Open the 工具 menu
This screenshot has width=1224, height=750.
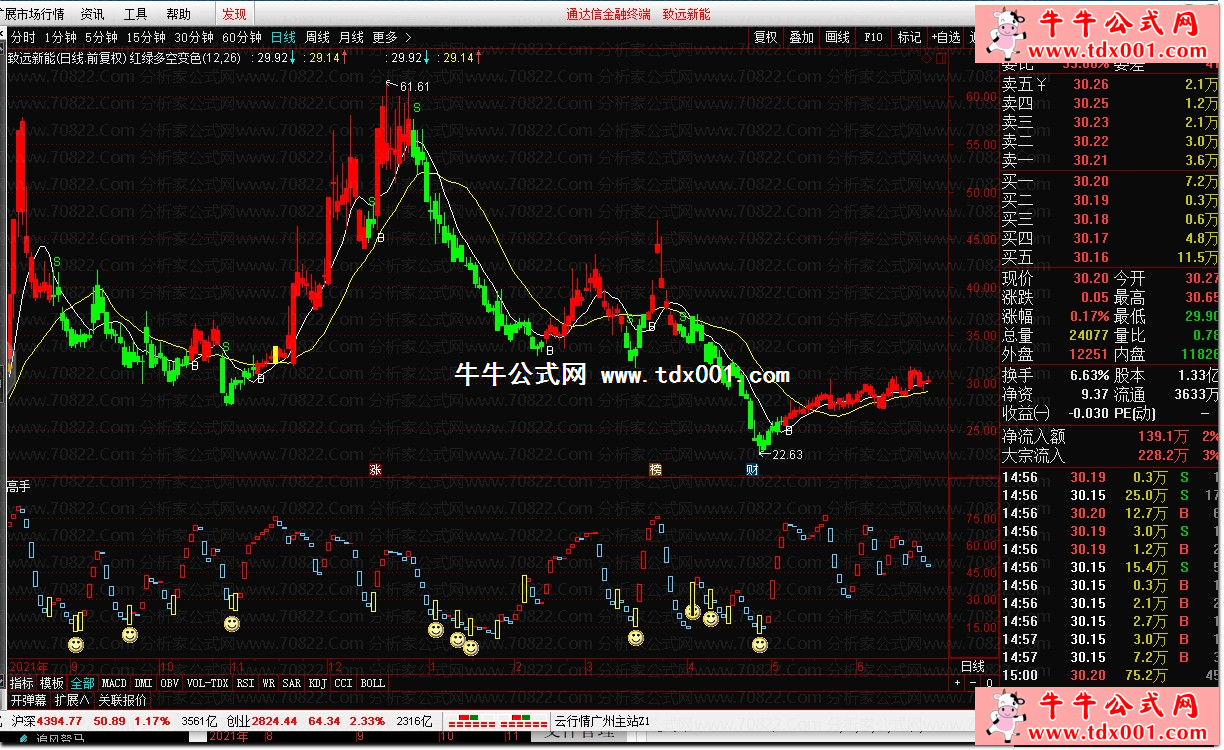[x=135, y=14]
